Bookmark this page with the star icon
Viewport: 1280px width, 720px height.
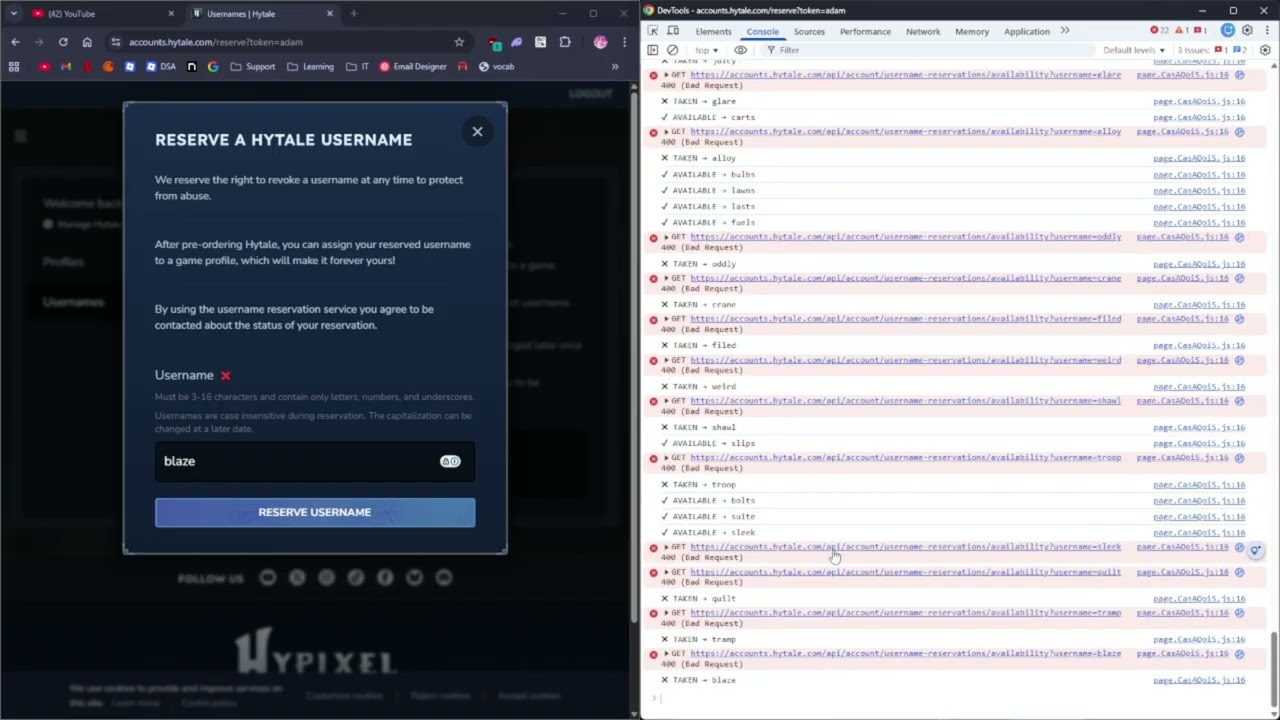(x=459, y=42)
